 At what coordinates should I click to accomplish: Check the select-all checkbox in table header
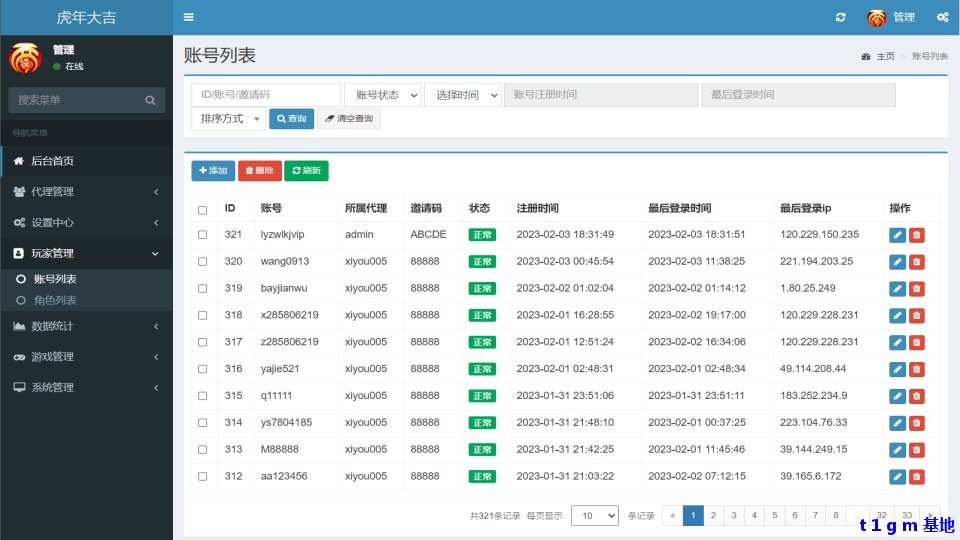pyautogui.click(x=203, y=210)
